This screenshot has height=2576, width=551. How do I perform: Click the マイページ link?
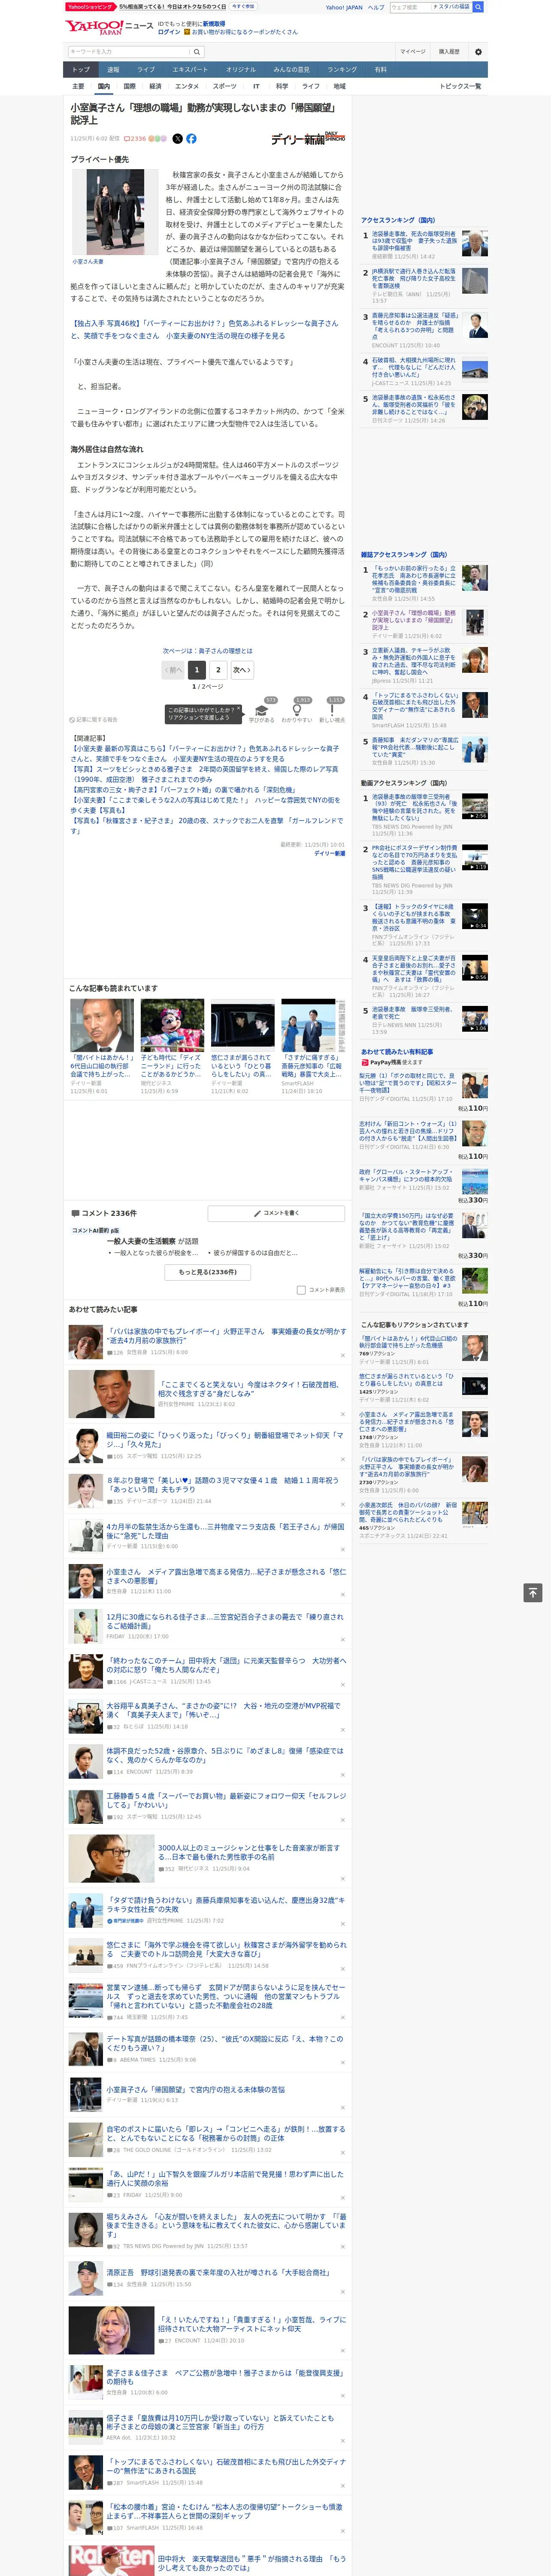pyautogui.click(x=413, y=52)
